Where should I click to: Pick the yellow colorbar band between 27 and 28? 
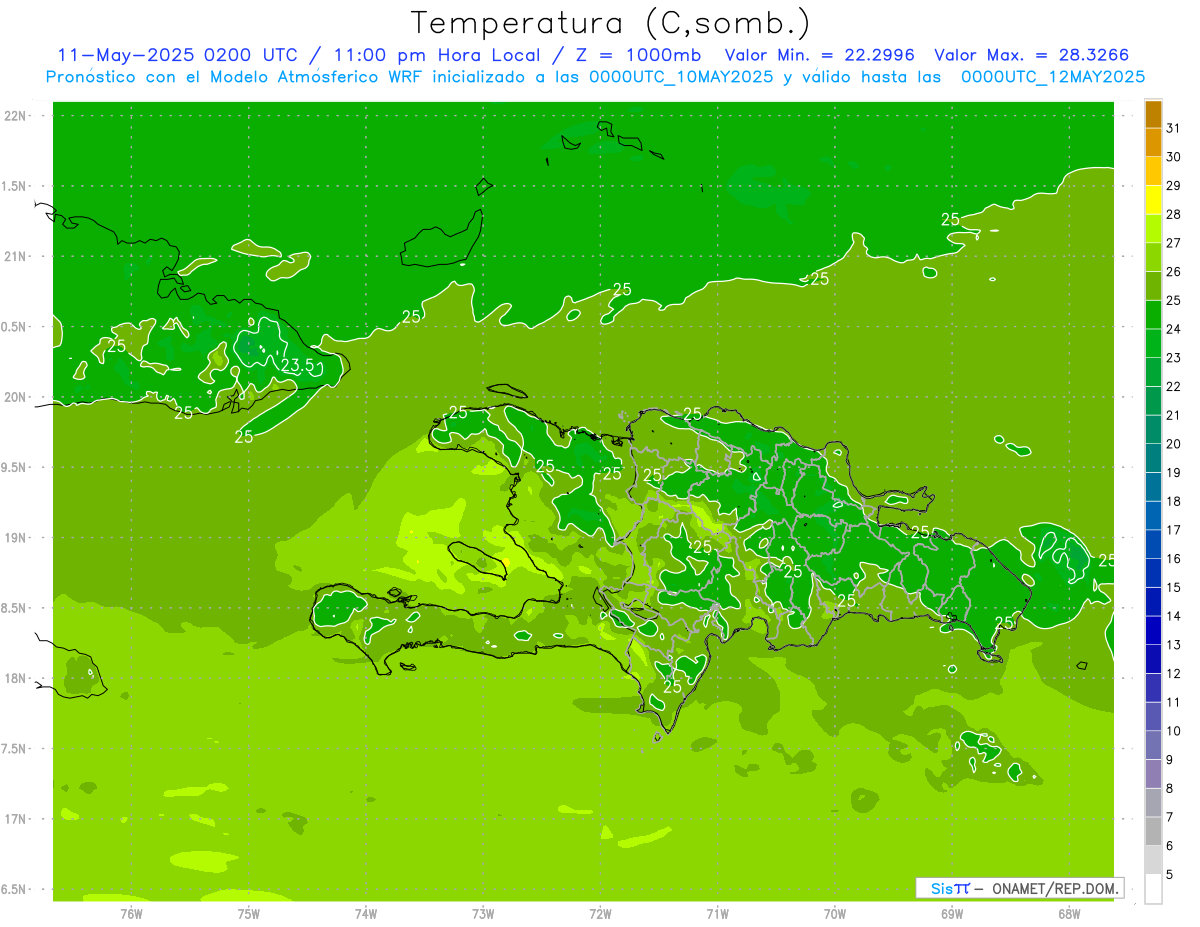tap(1153, 229)
